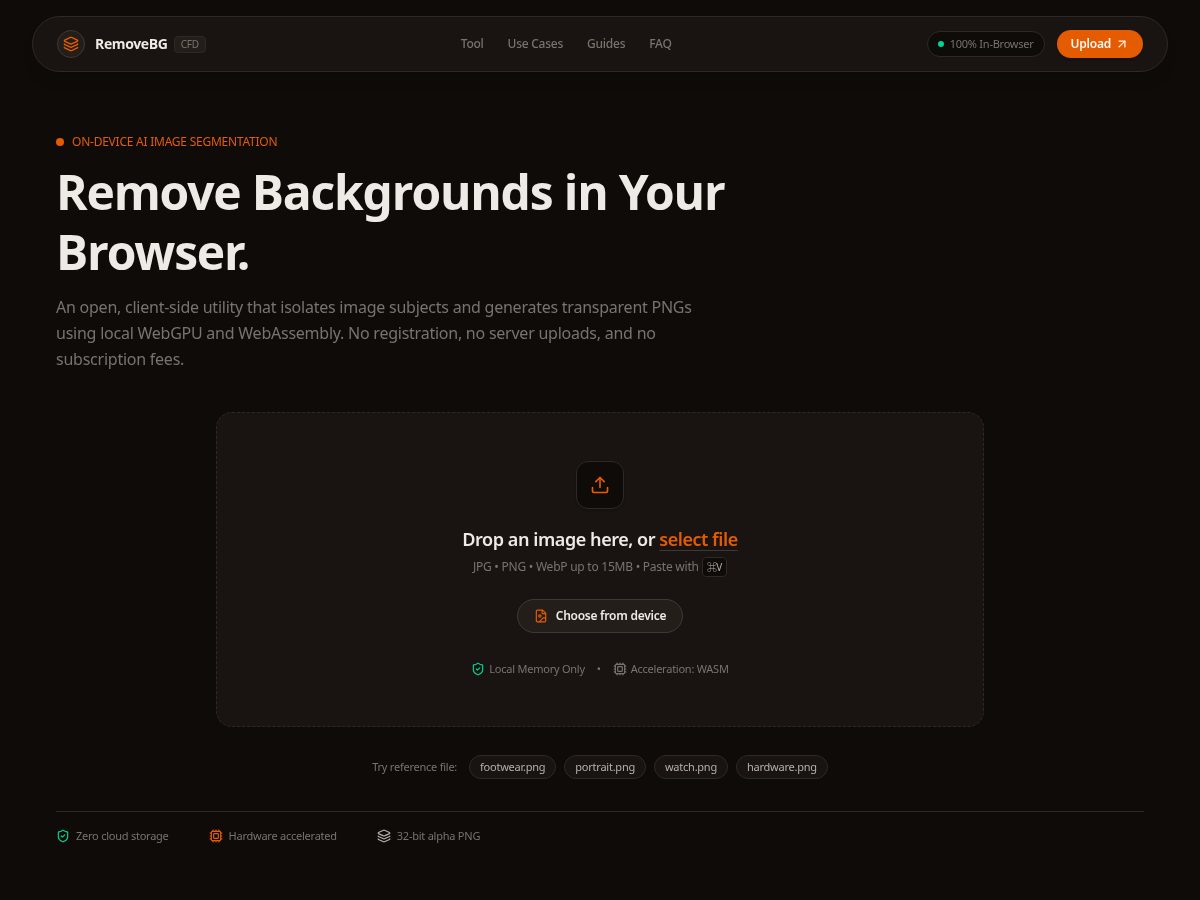
Task: Click the chip icon beside Acceleration: WASM
Action: 620,669
